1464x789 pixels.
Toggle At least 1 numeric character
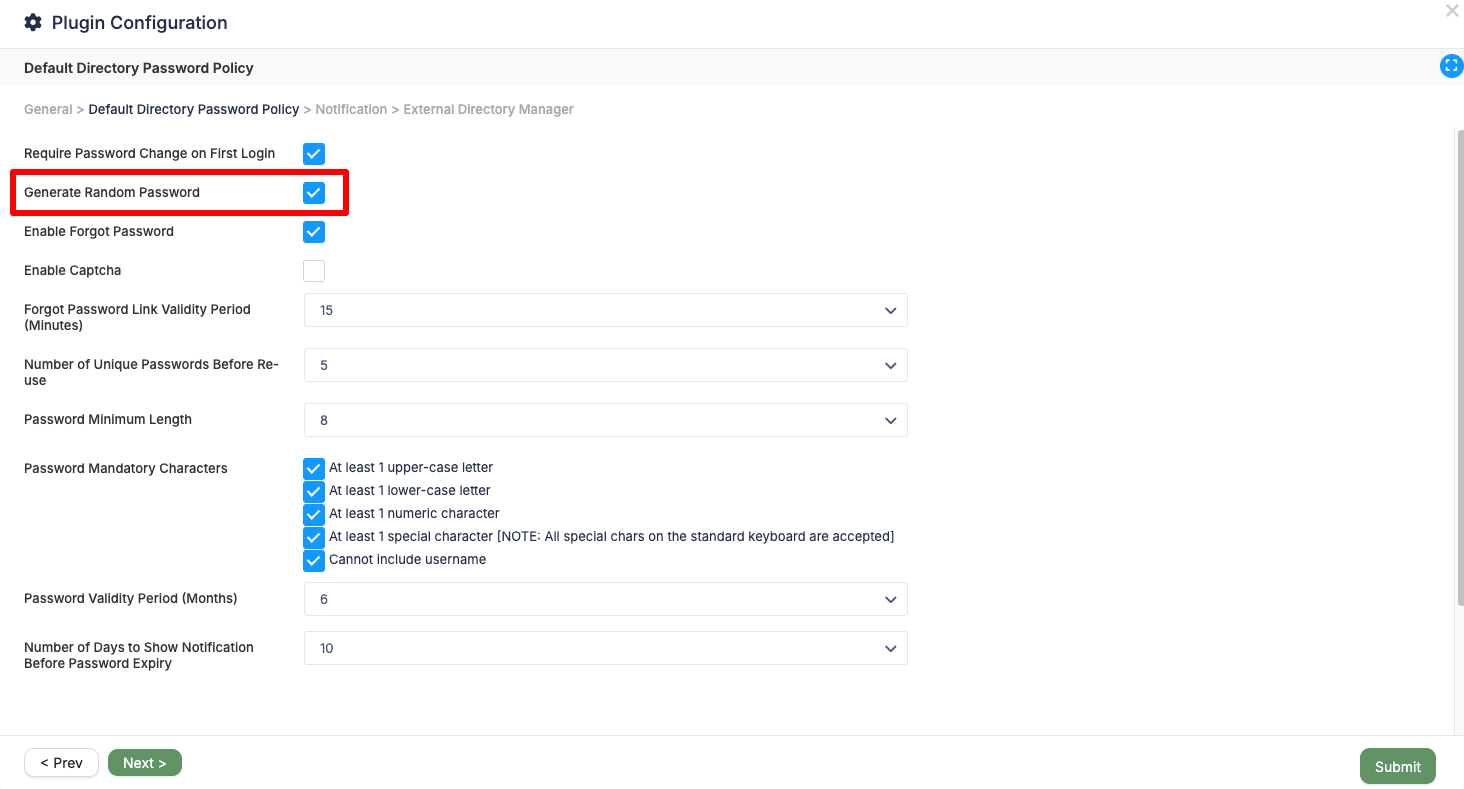tap(314, 514)
